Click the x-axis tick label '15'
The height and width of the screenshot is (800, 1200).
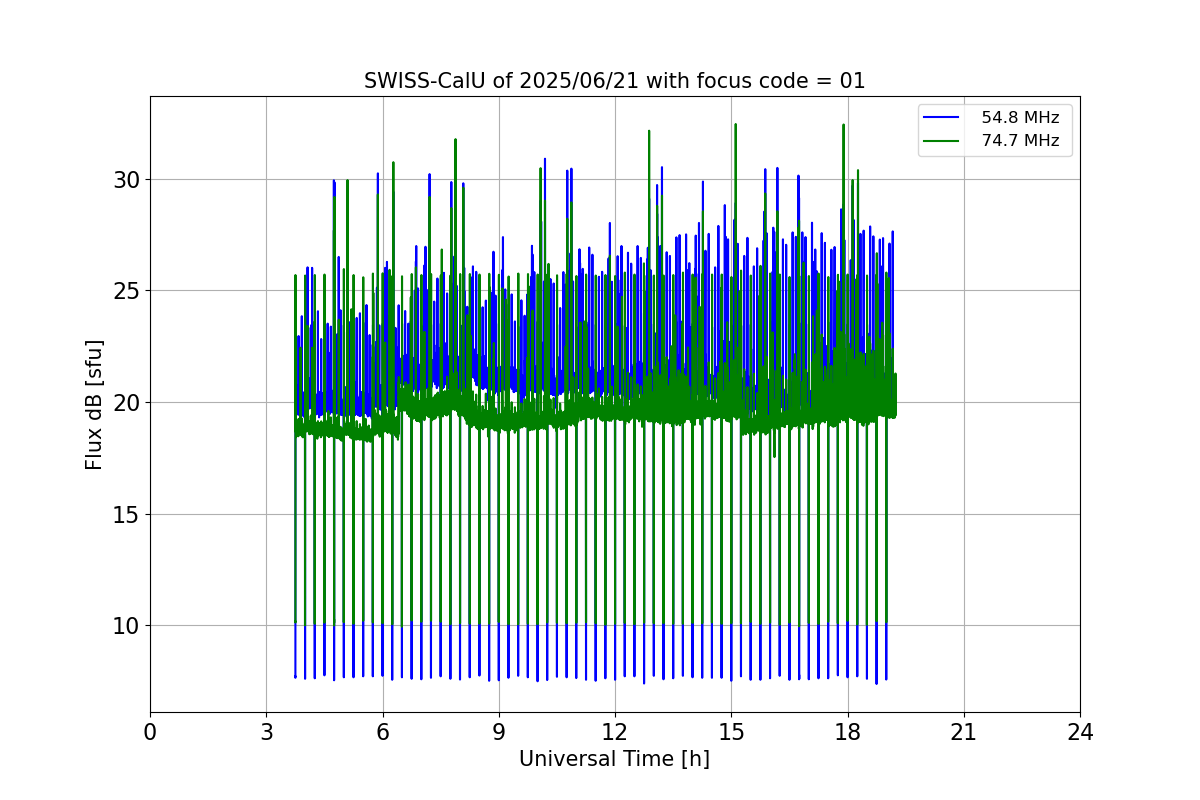(731, 732)
